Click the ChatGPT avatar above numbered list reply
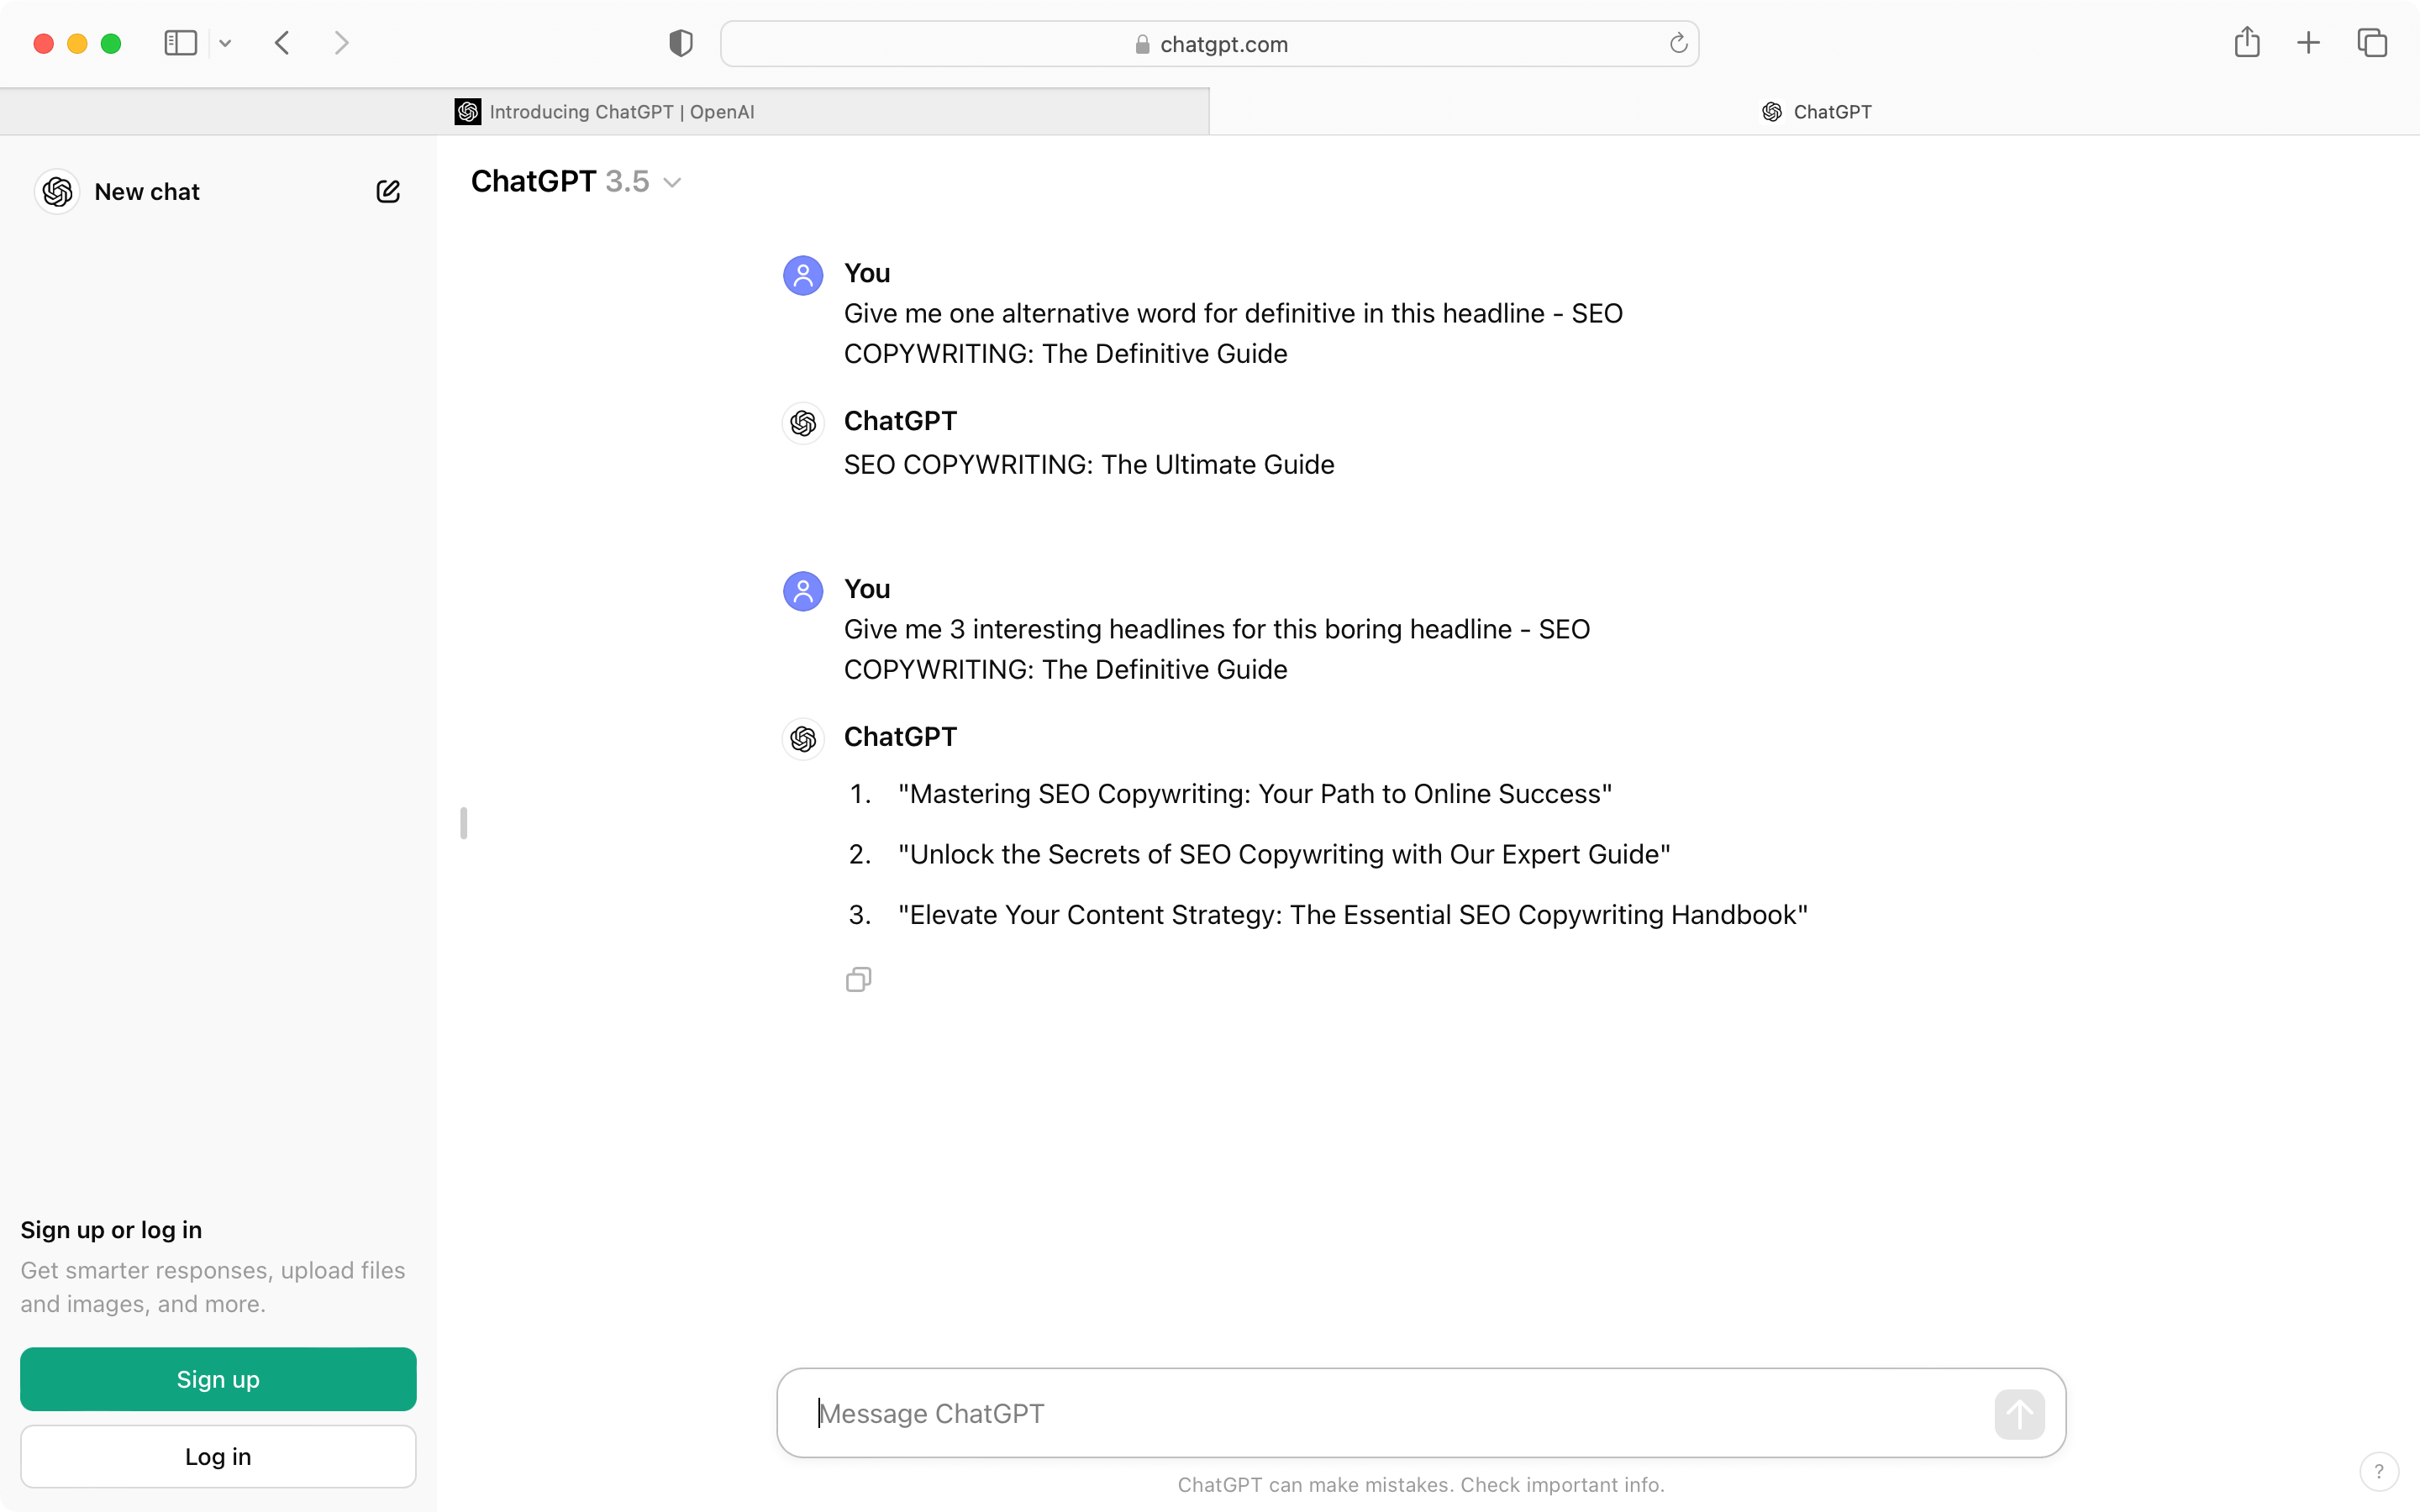The image size is (2420, 1512). [803, 739]
